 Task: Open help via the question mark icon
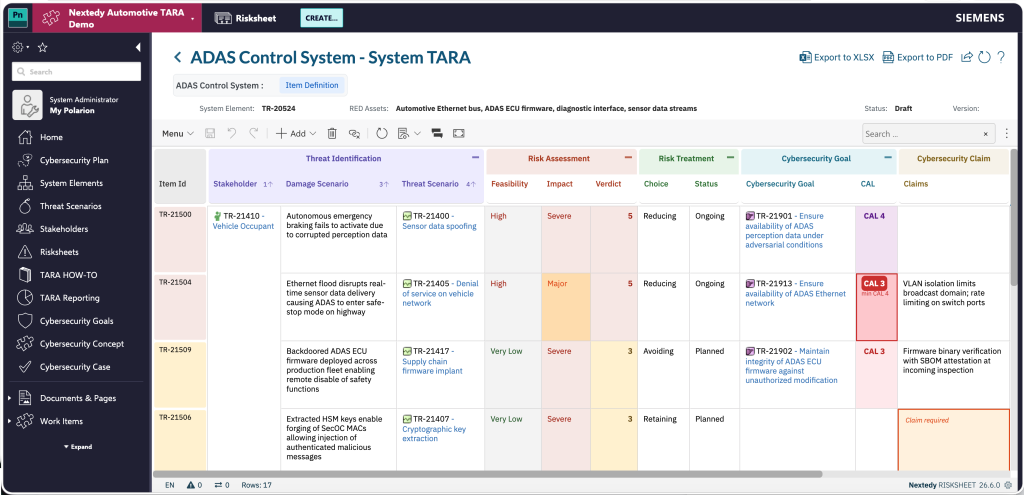[x=1001, y=57]
